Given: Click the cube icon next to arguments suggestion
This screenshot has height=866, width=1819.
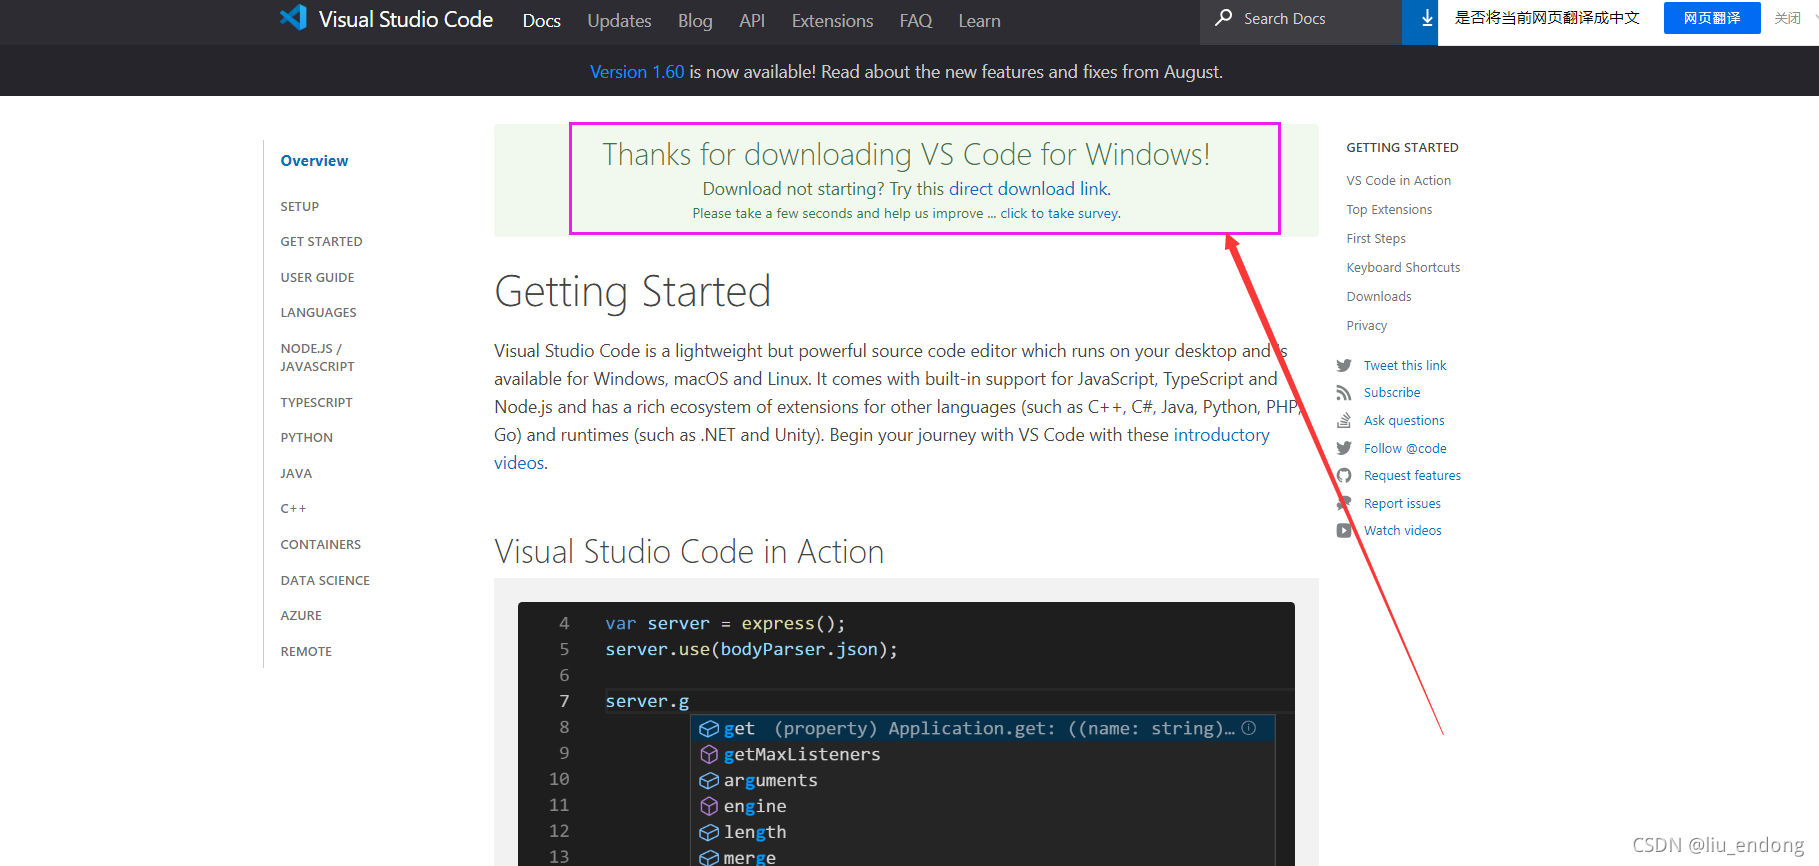Looking at the screenshot, I should pos(709,780).
